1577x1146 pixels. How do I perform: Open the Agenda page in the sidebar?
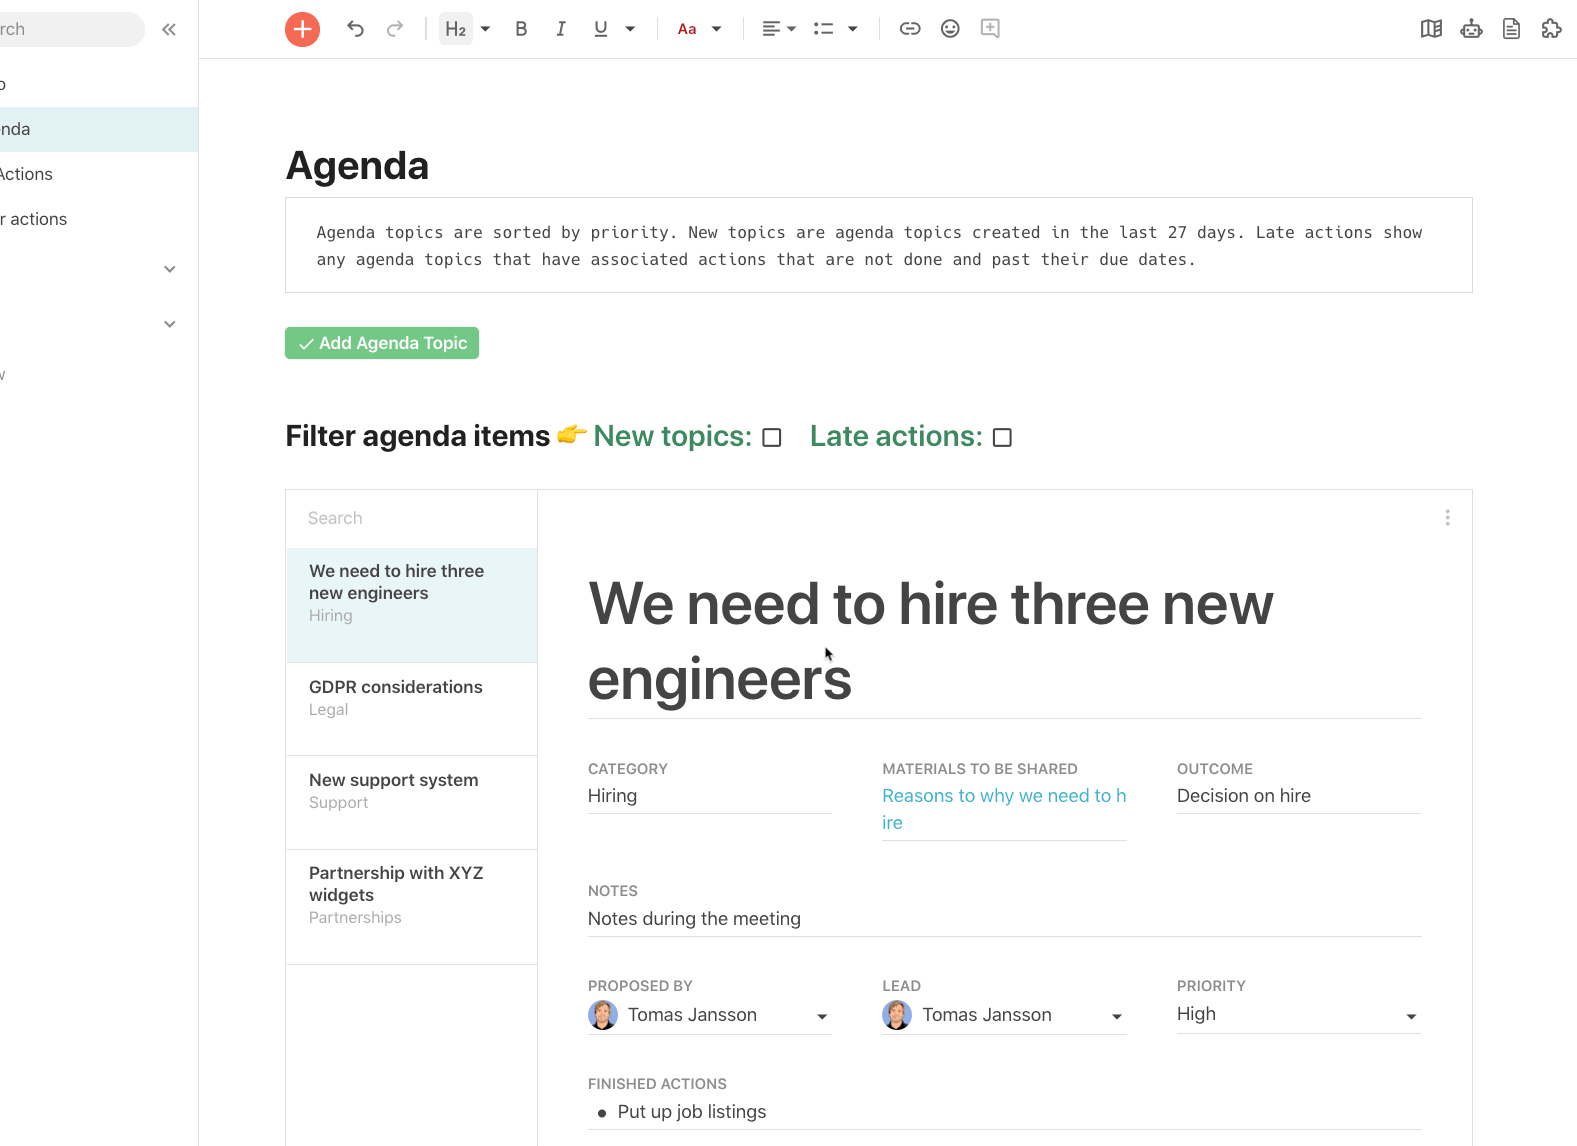98,129
